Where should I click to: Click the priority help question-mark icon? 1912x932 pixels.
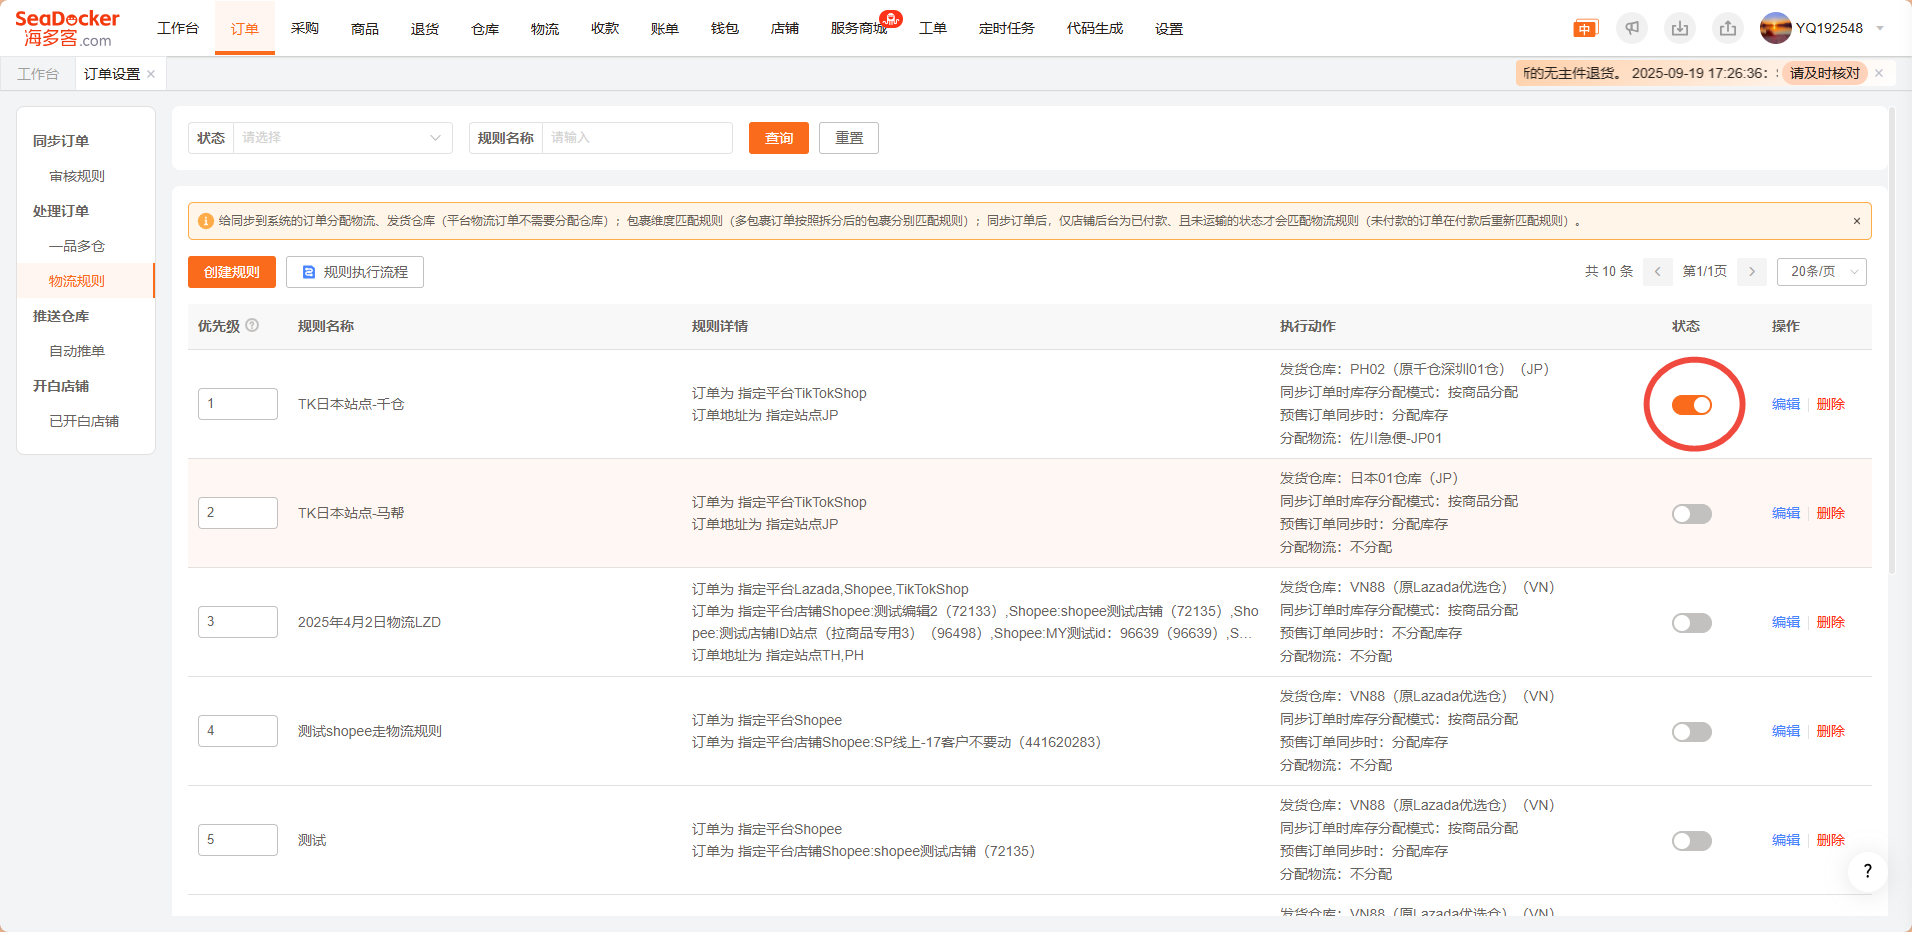252,325
